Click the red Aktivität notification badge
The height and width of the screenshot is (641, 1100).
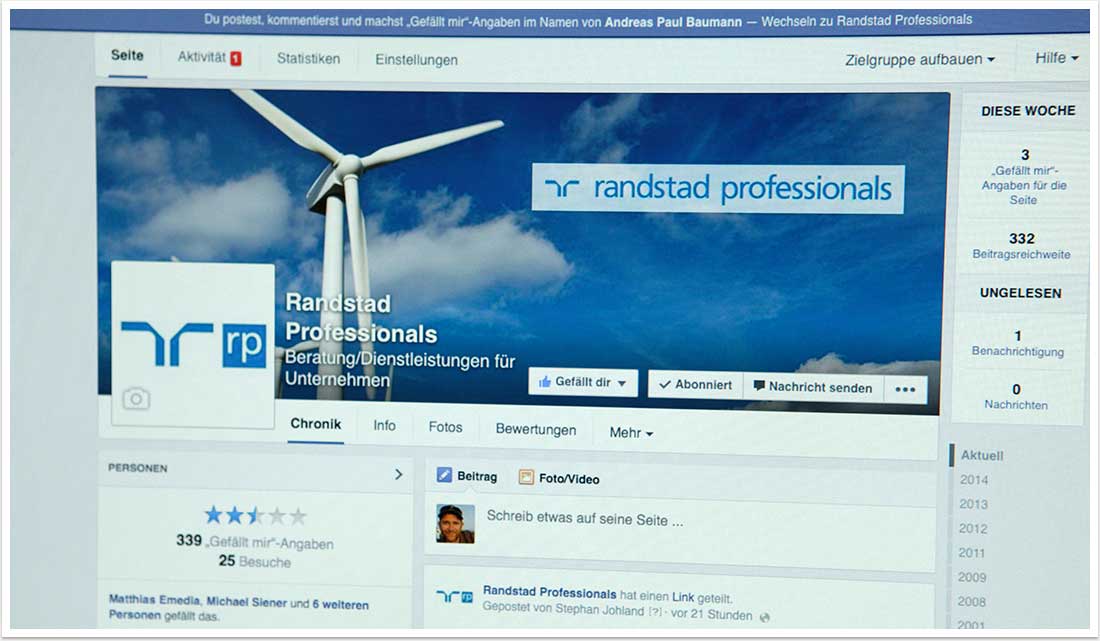pos(236,59)
